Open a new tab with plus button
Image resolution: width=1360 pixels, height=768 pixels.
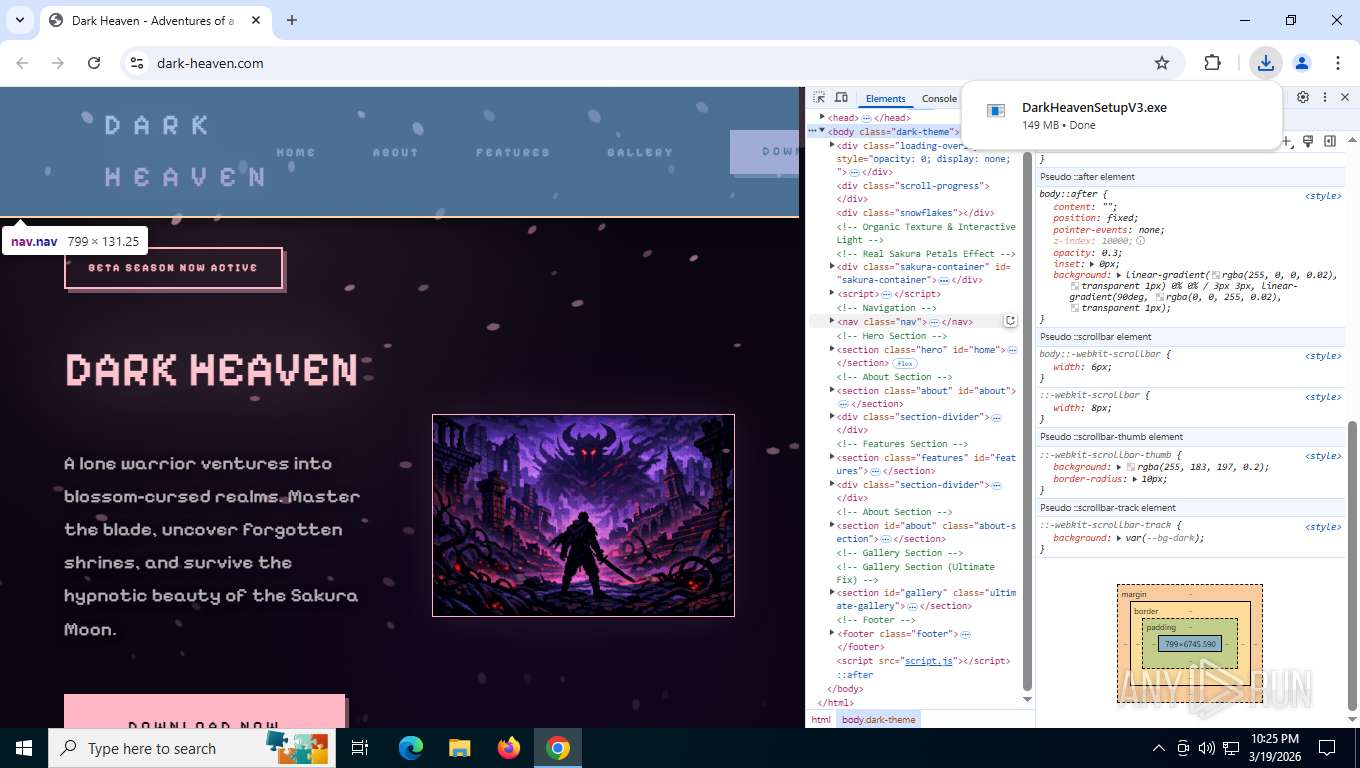tap(292, 20)
